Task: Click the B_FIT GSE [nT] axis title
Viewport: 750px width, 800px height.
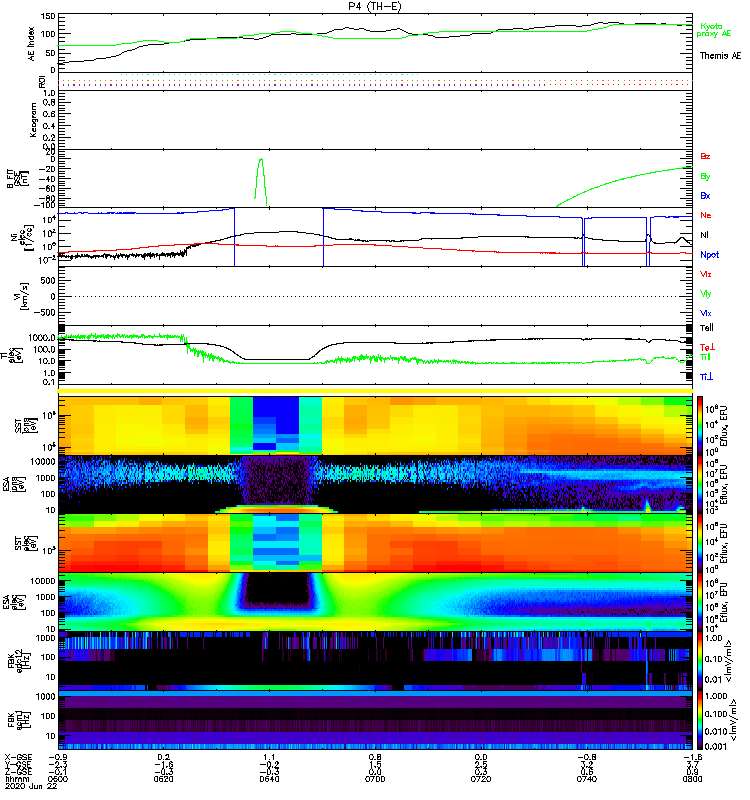Action: pyautogui.click(x=17, y=179)
